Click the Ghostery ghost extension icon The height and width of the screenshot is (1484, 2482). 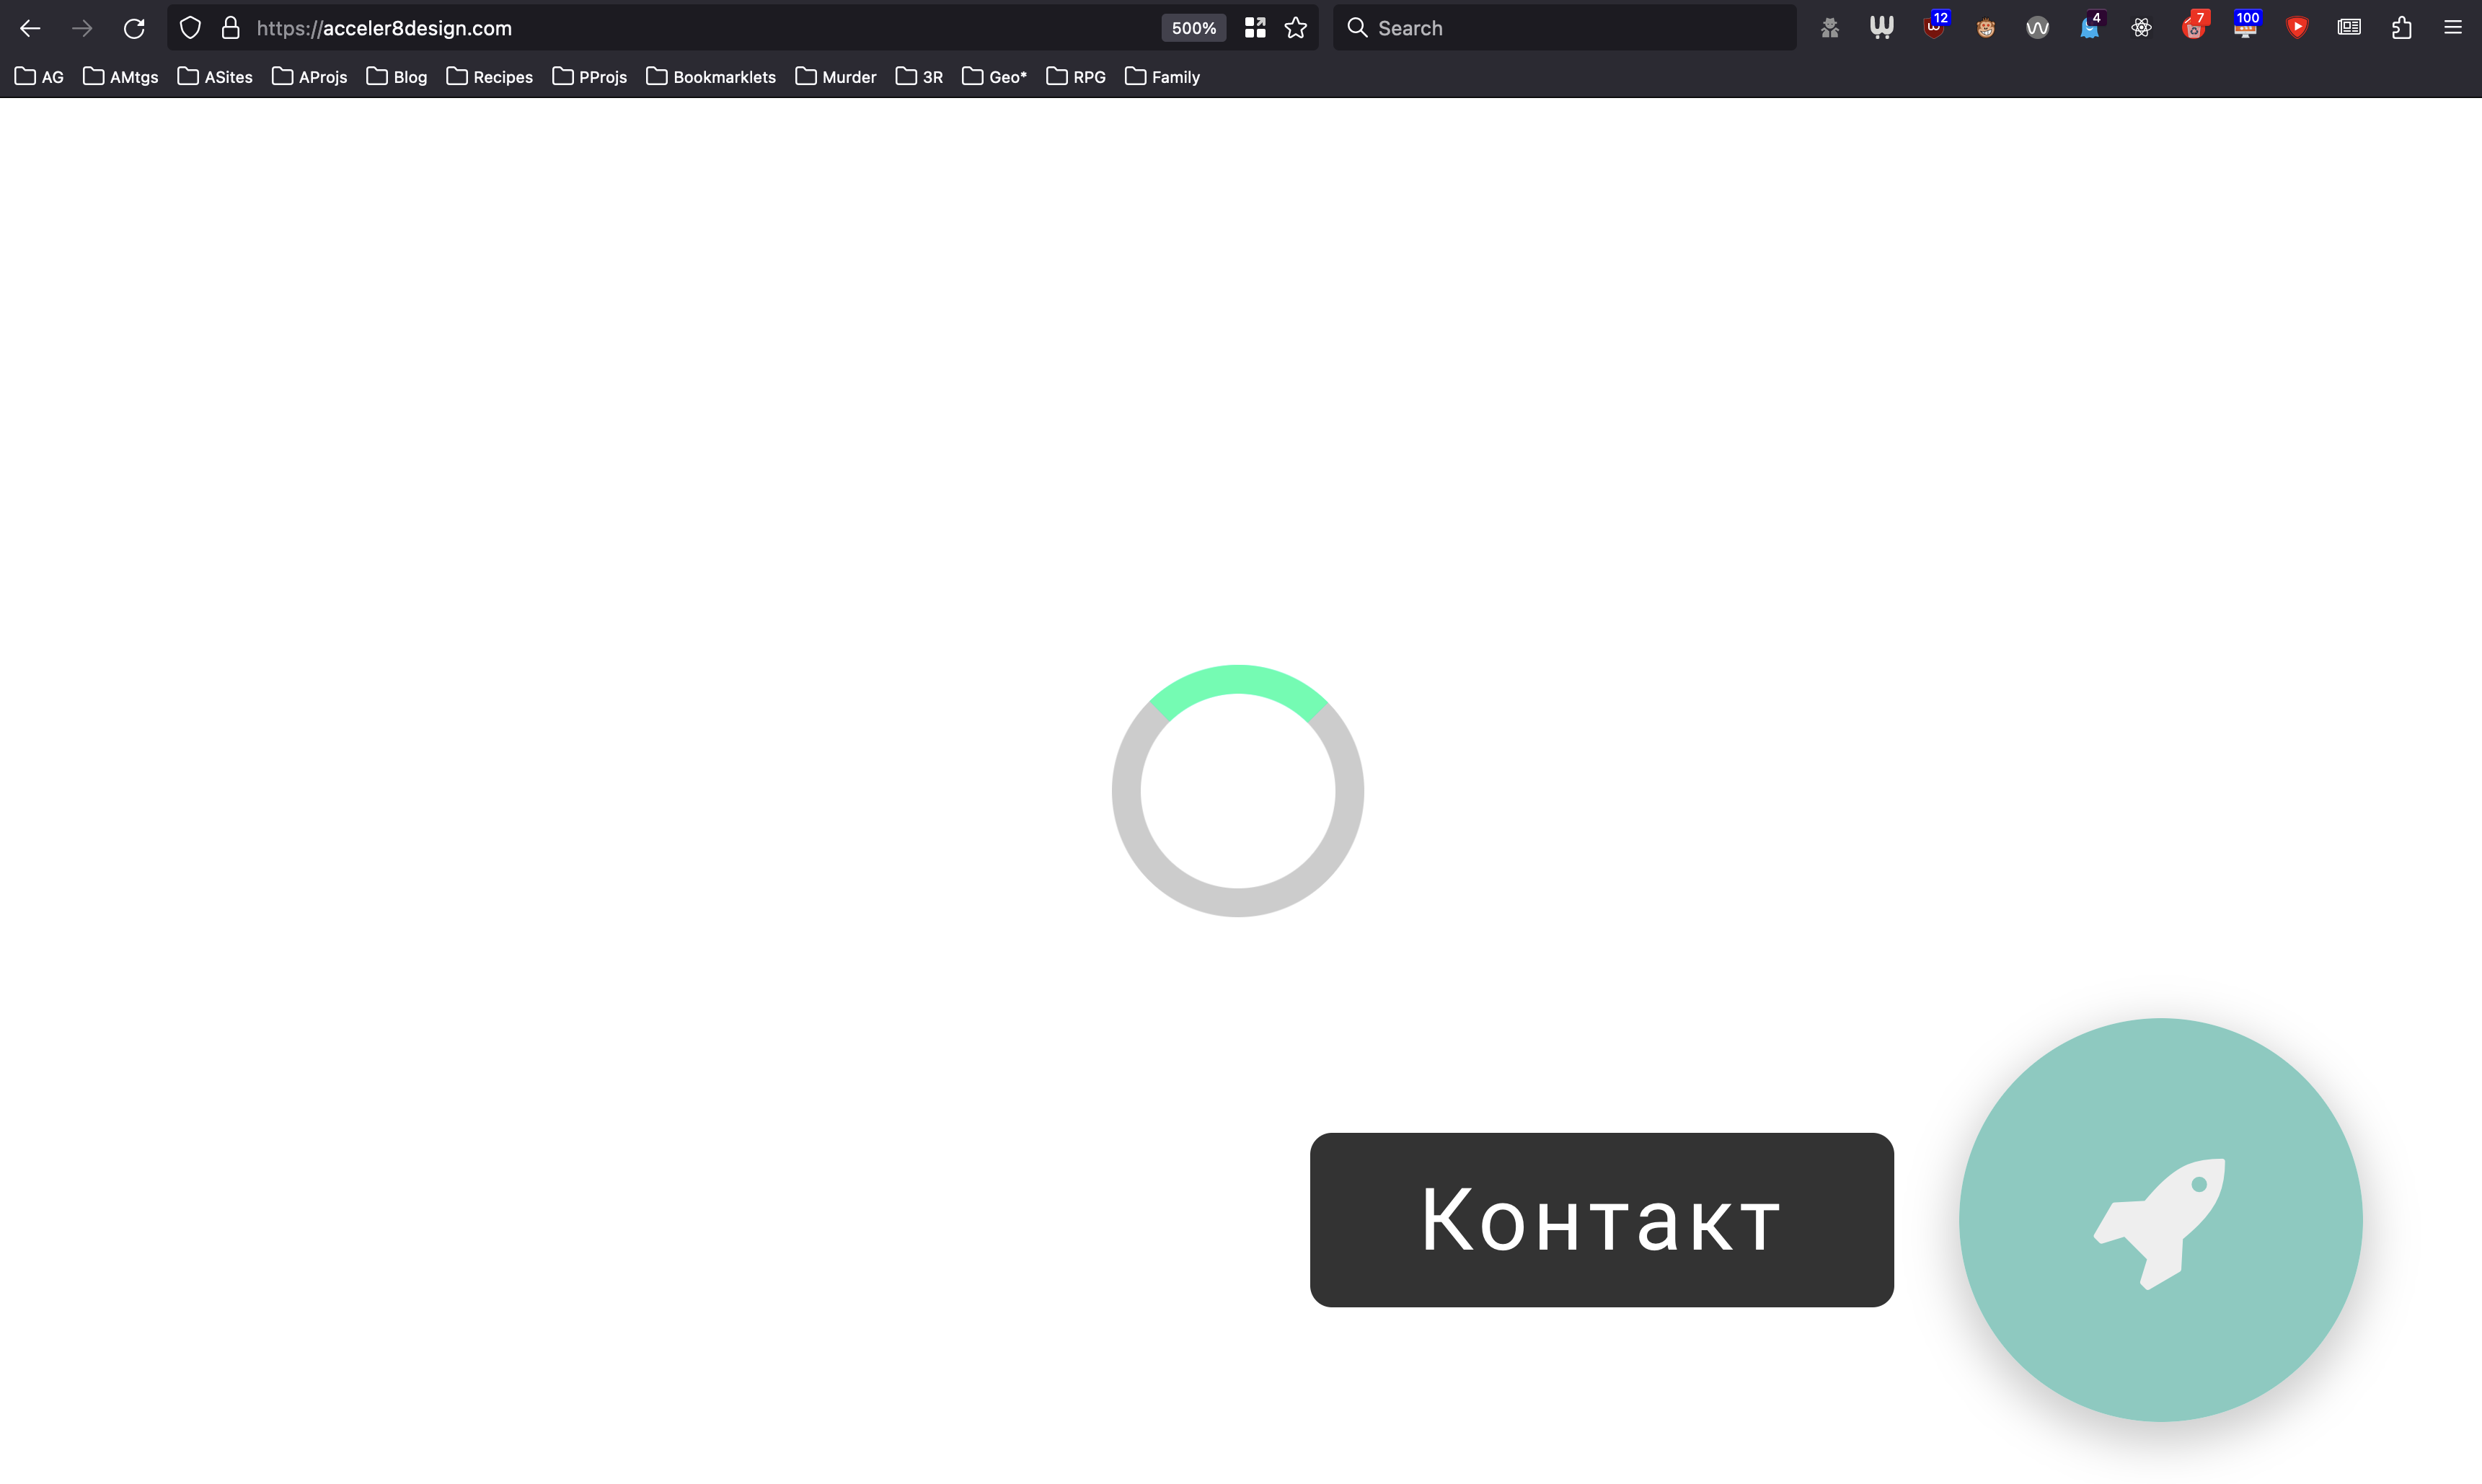pos(2089,28)
